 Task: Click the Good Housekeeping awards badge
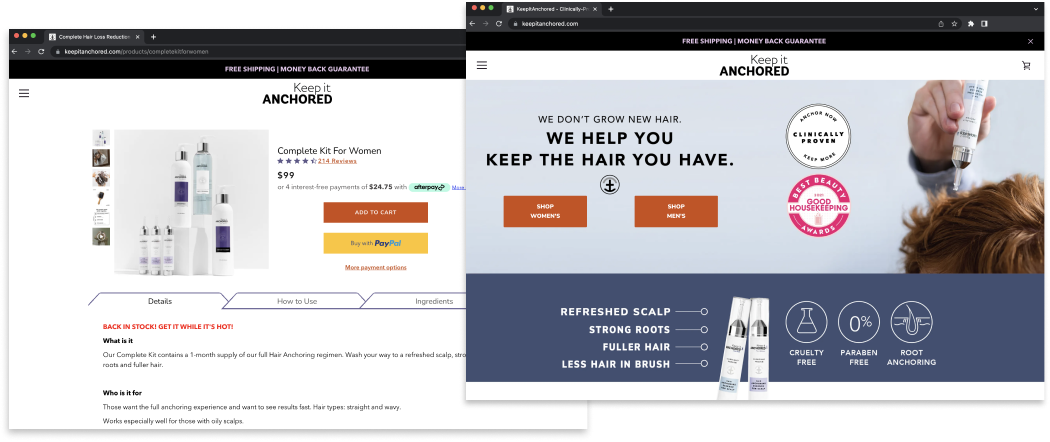pyautogui.click(x=818, y=206)
